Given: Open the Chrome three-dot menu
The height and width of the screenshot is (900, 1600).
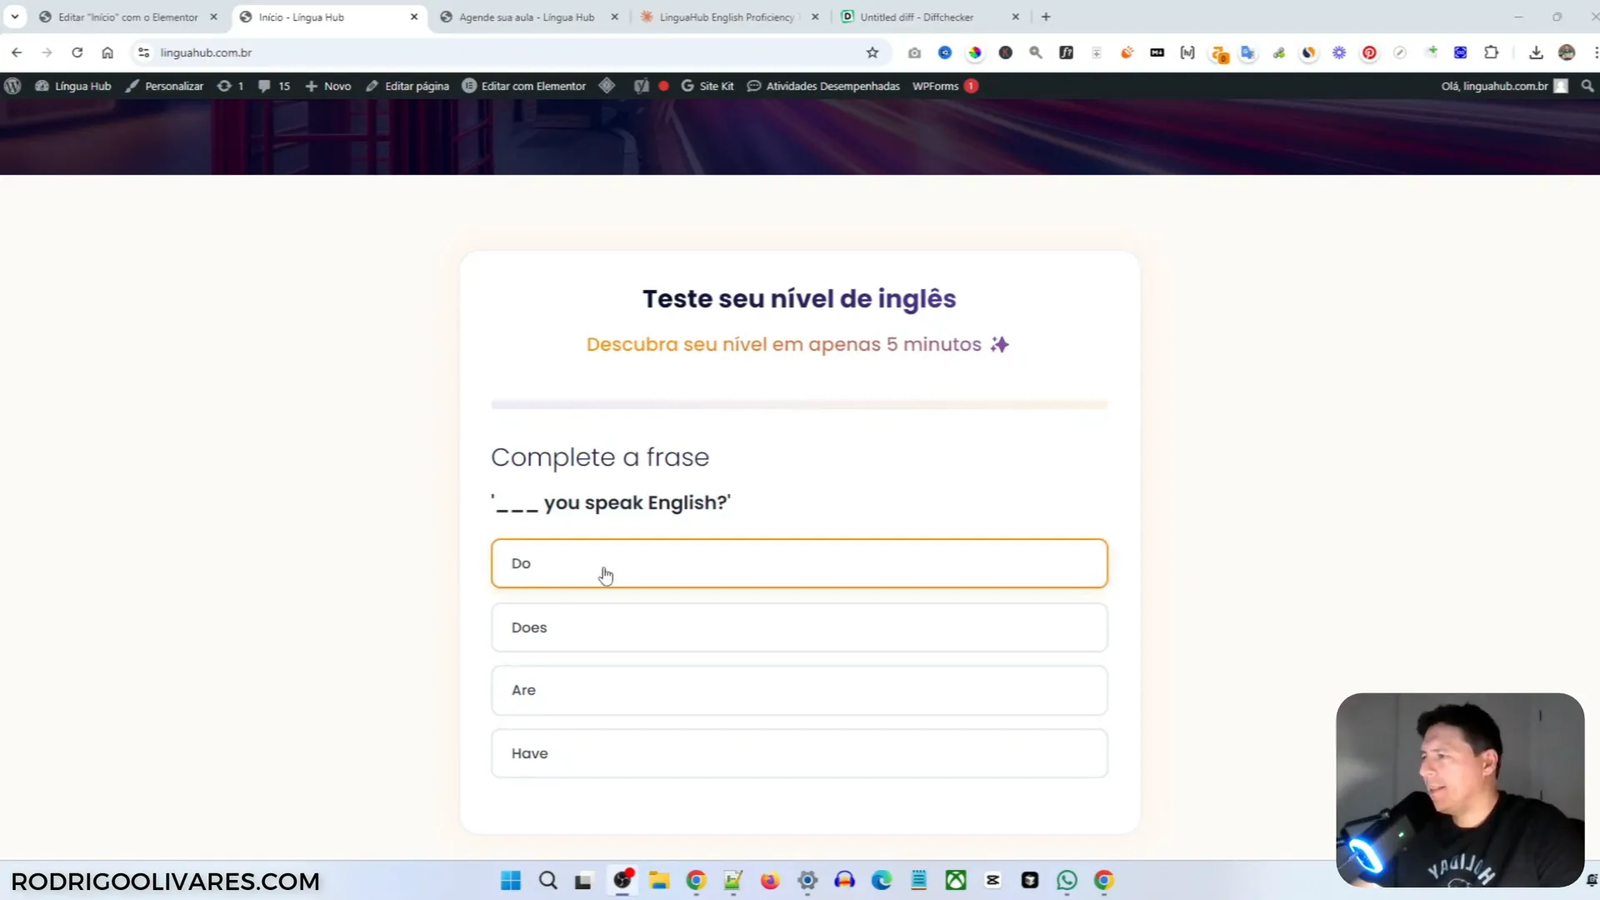Looking at the screenshot, I should 1594,52.
